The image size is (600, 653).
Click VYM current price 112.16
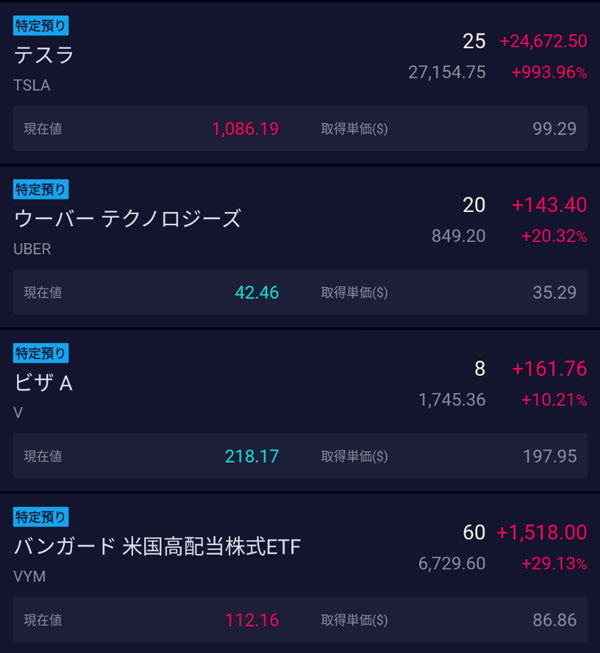coord(252,621)
